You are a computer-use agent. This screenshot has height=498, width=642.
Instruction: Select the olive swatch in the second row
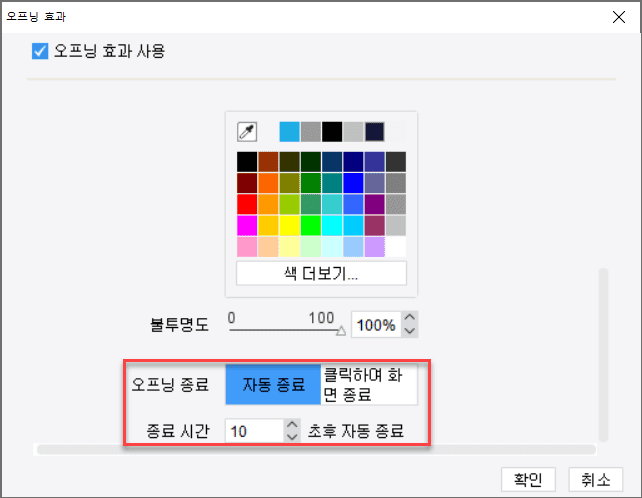click(289, 183)
